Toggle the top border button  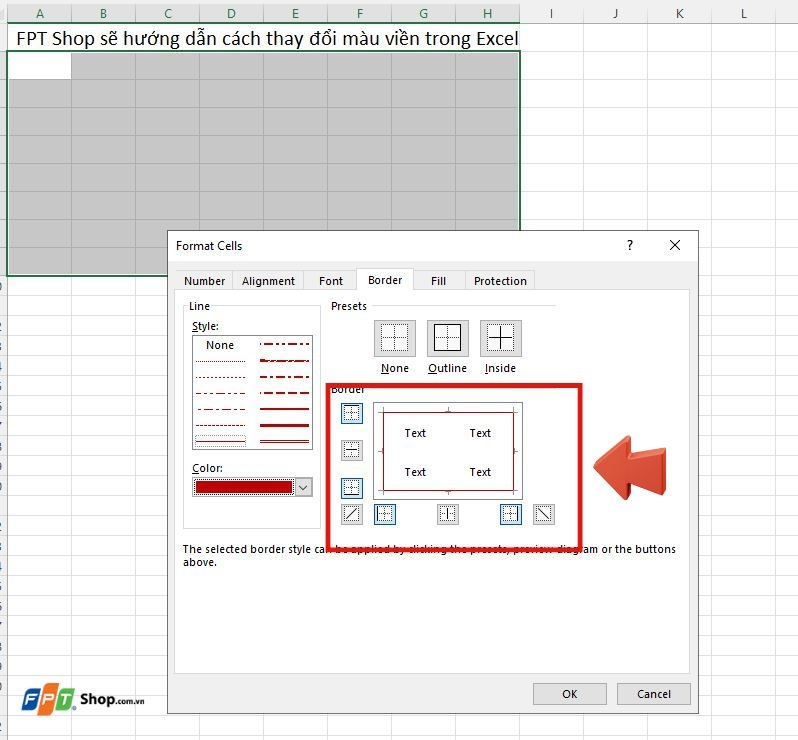coord(352,413)
